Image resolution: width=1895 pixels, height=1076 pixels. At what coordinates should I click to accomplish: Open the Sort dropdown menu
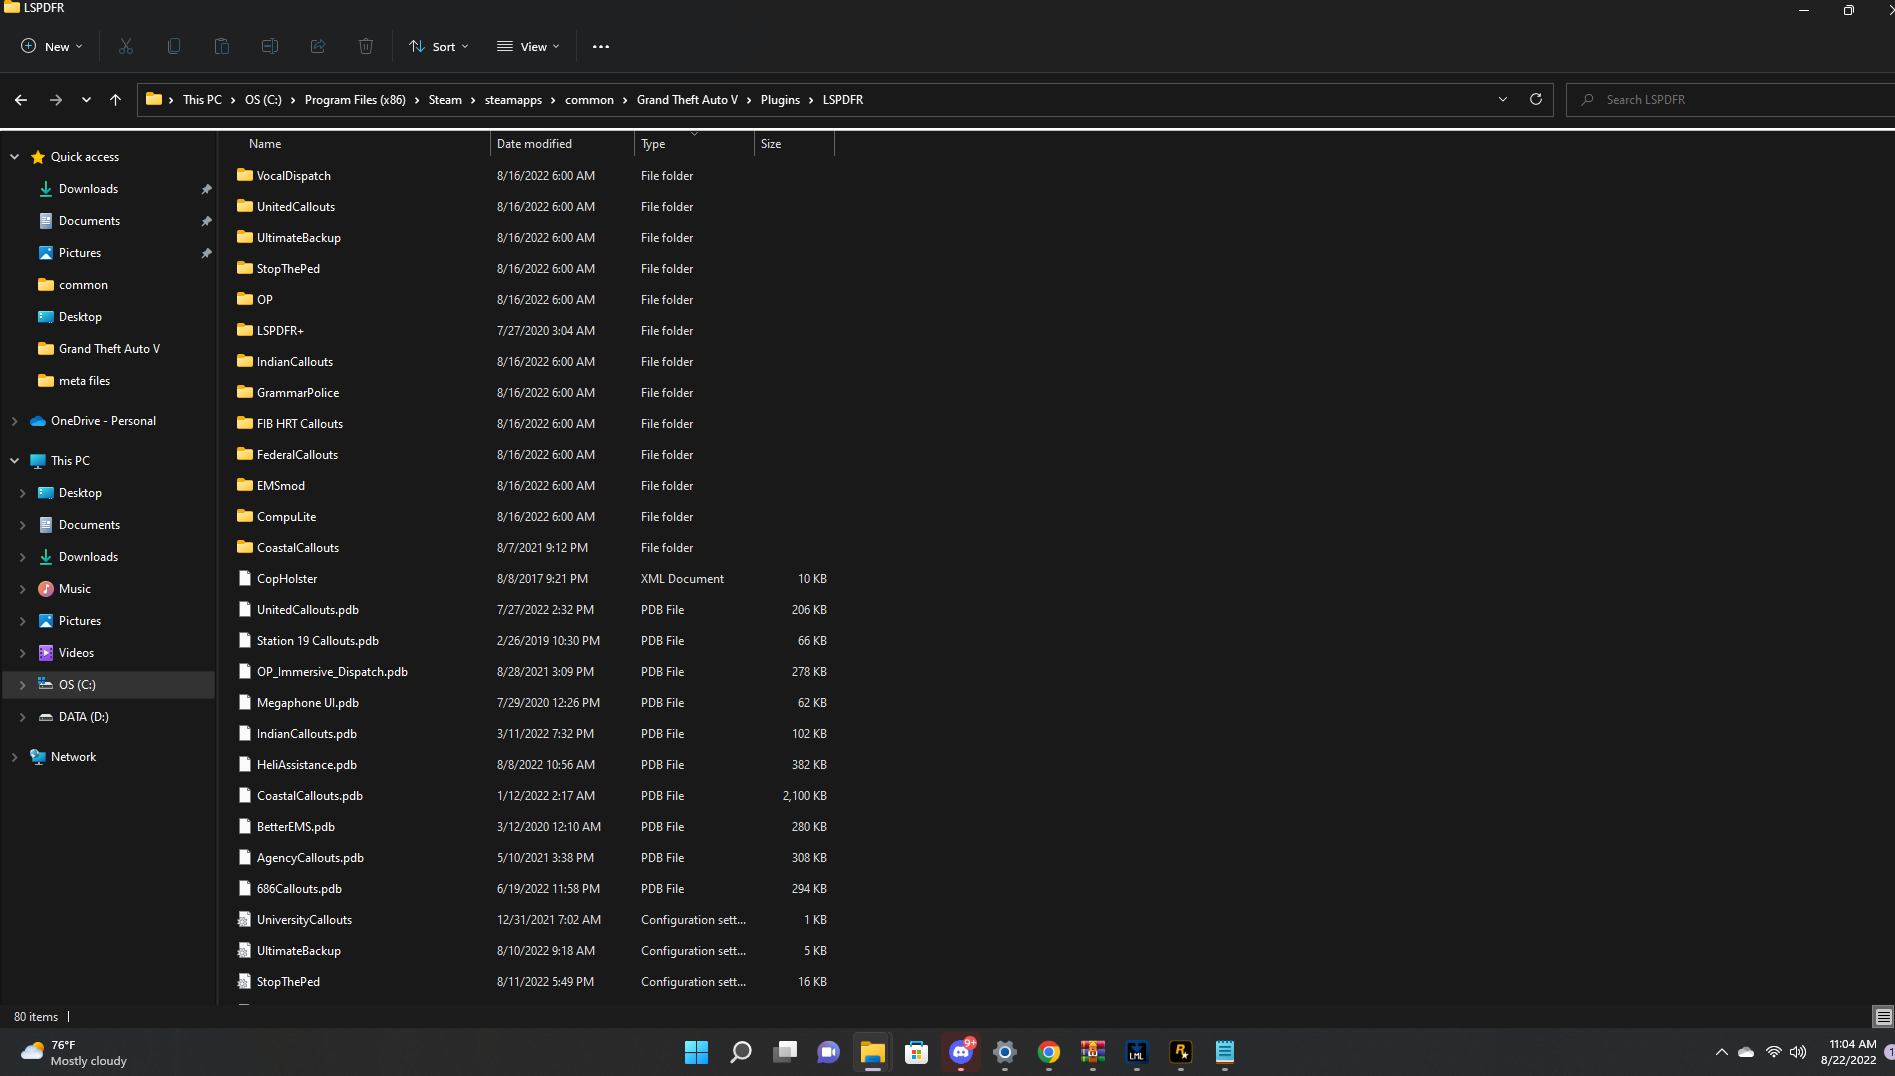click(438, 46)
